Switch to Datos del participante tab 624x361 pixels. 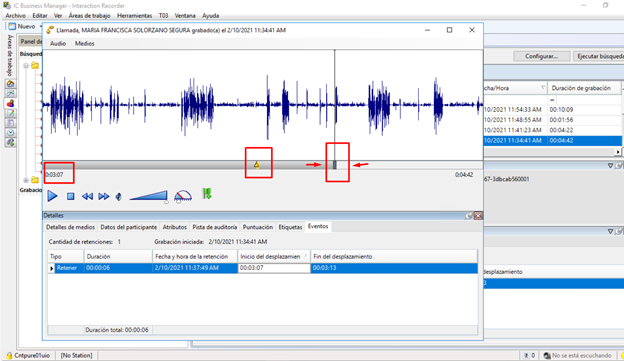(x=129, y=227)
